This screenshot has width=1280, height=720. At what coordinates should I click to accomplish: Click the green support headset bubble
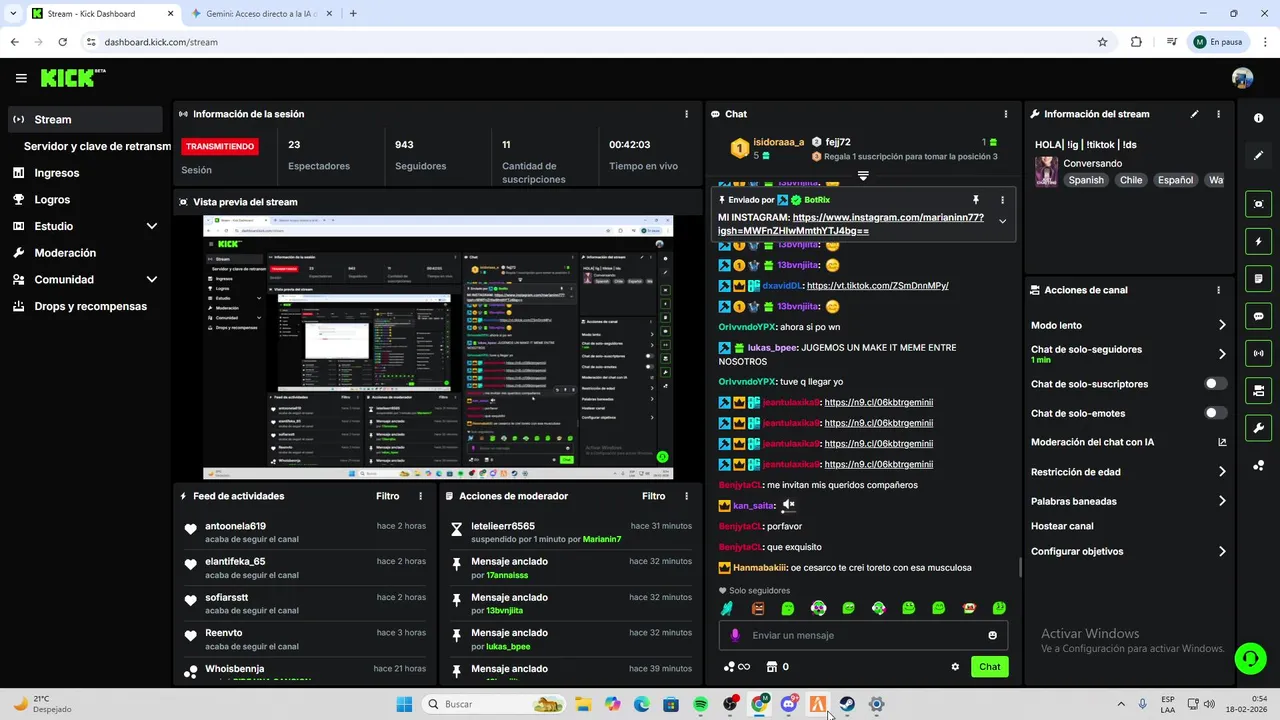(1250, 658)
